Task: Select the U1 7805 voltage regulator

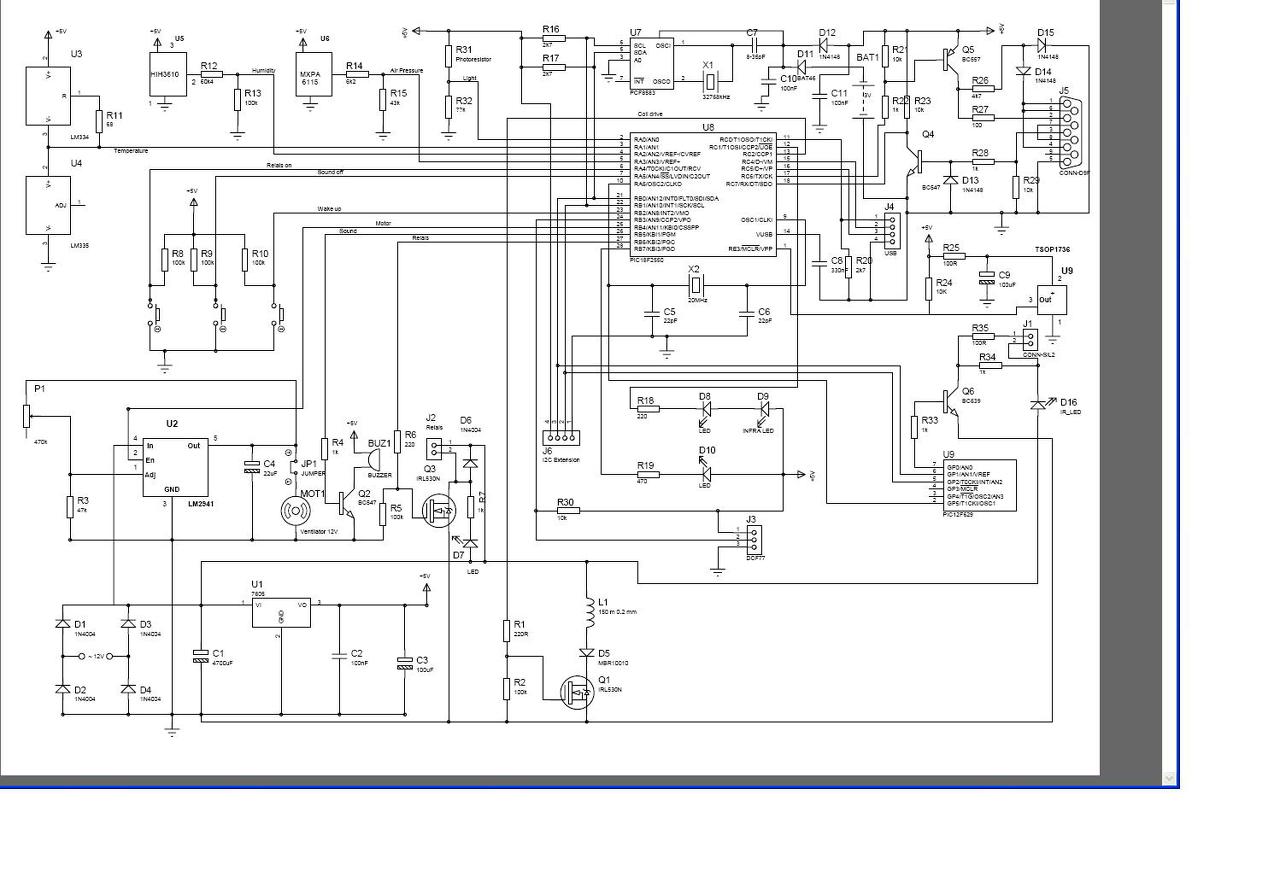Action: point(280,613)
